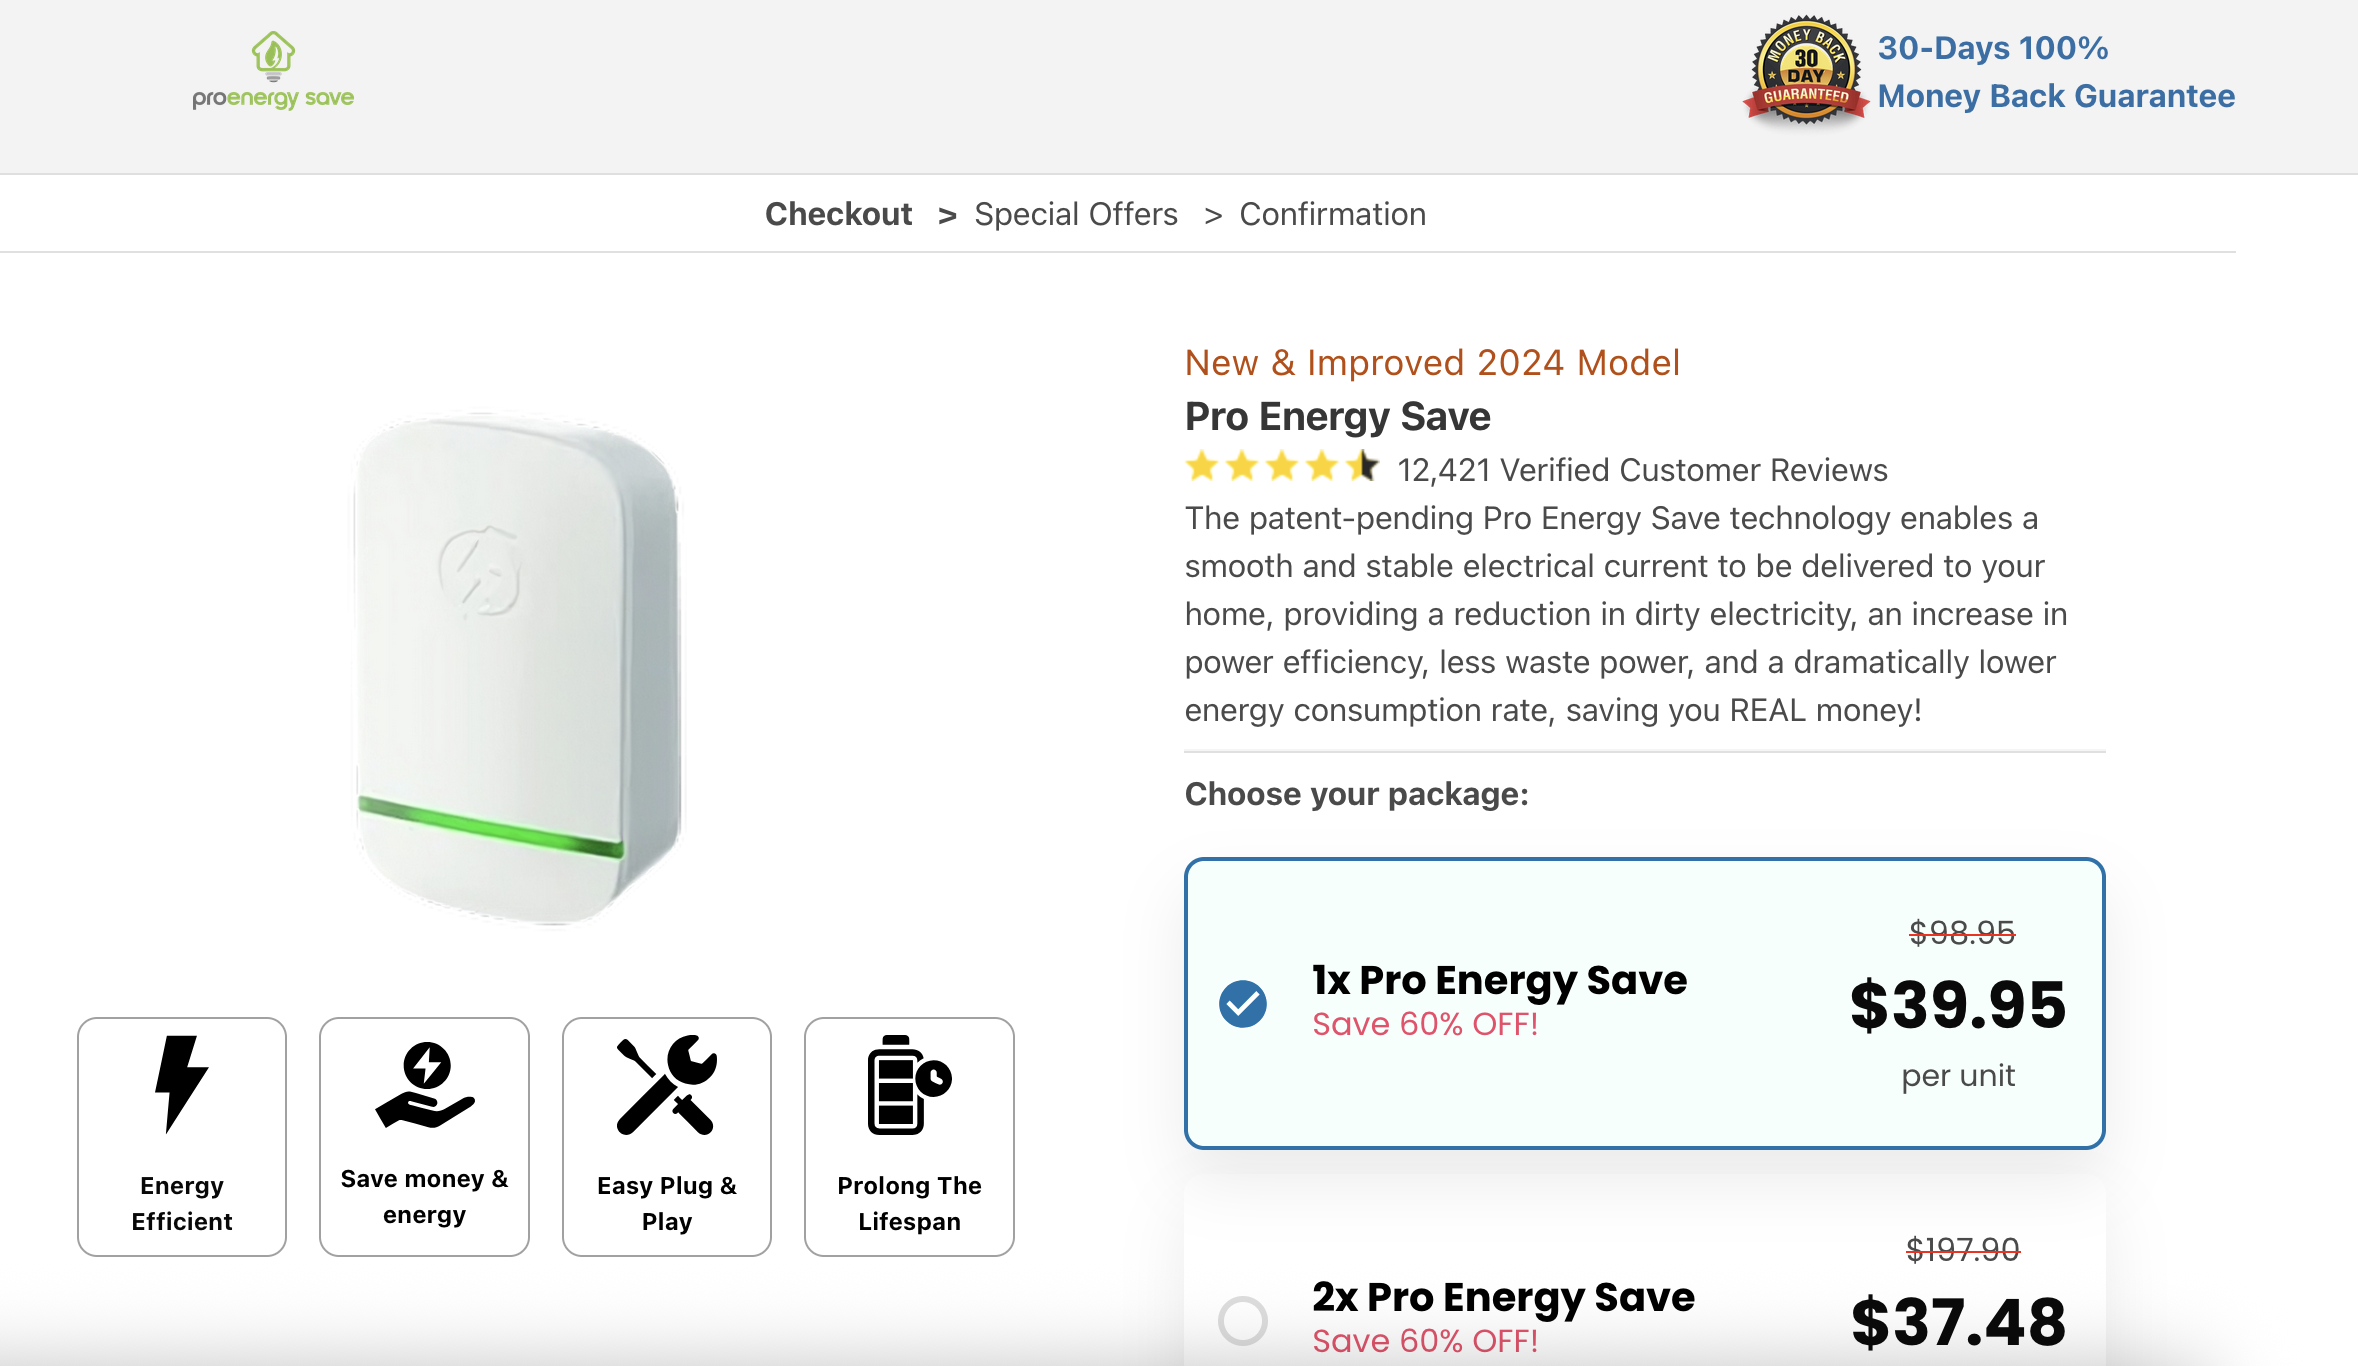Click the proenergy save house logo
This screenshot has height=1366, width=2358.
pos(273,70)
